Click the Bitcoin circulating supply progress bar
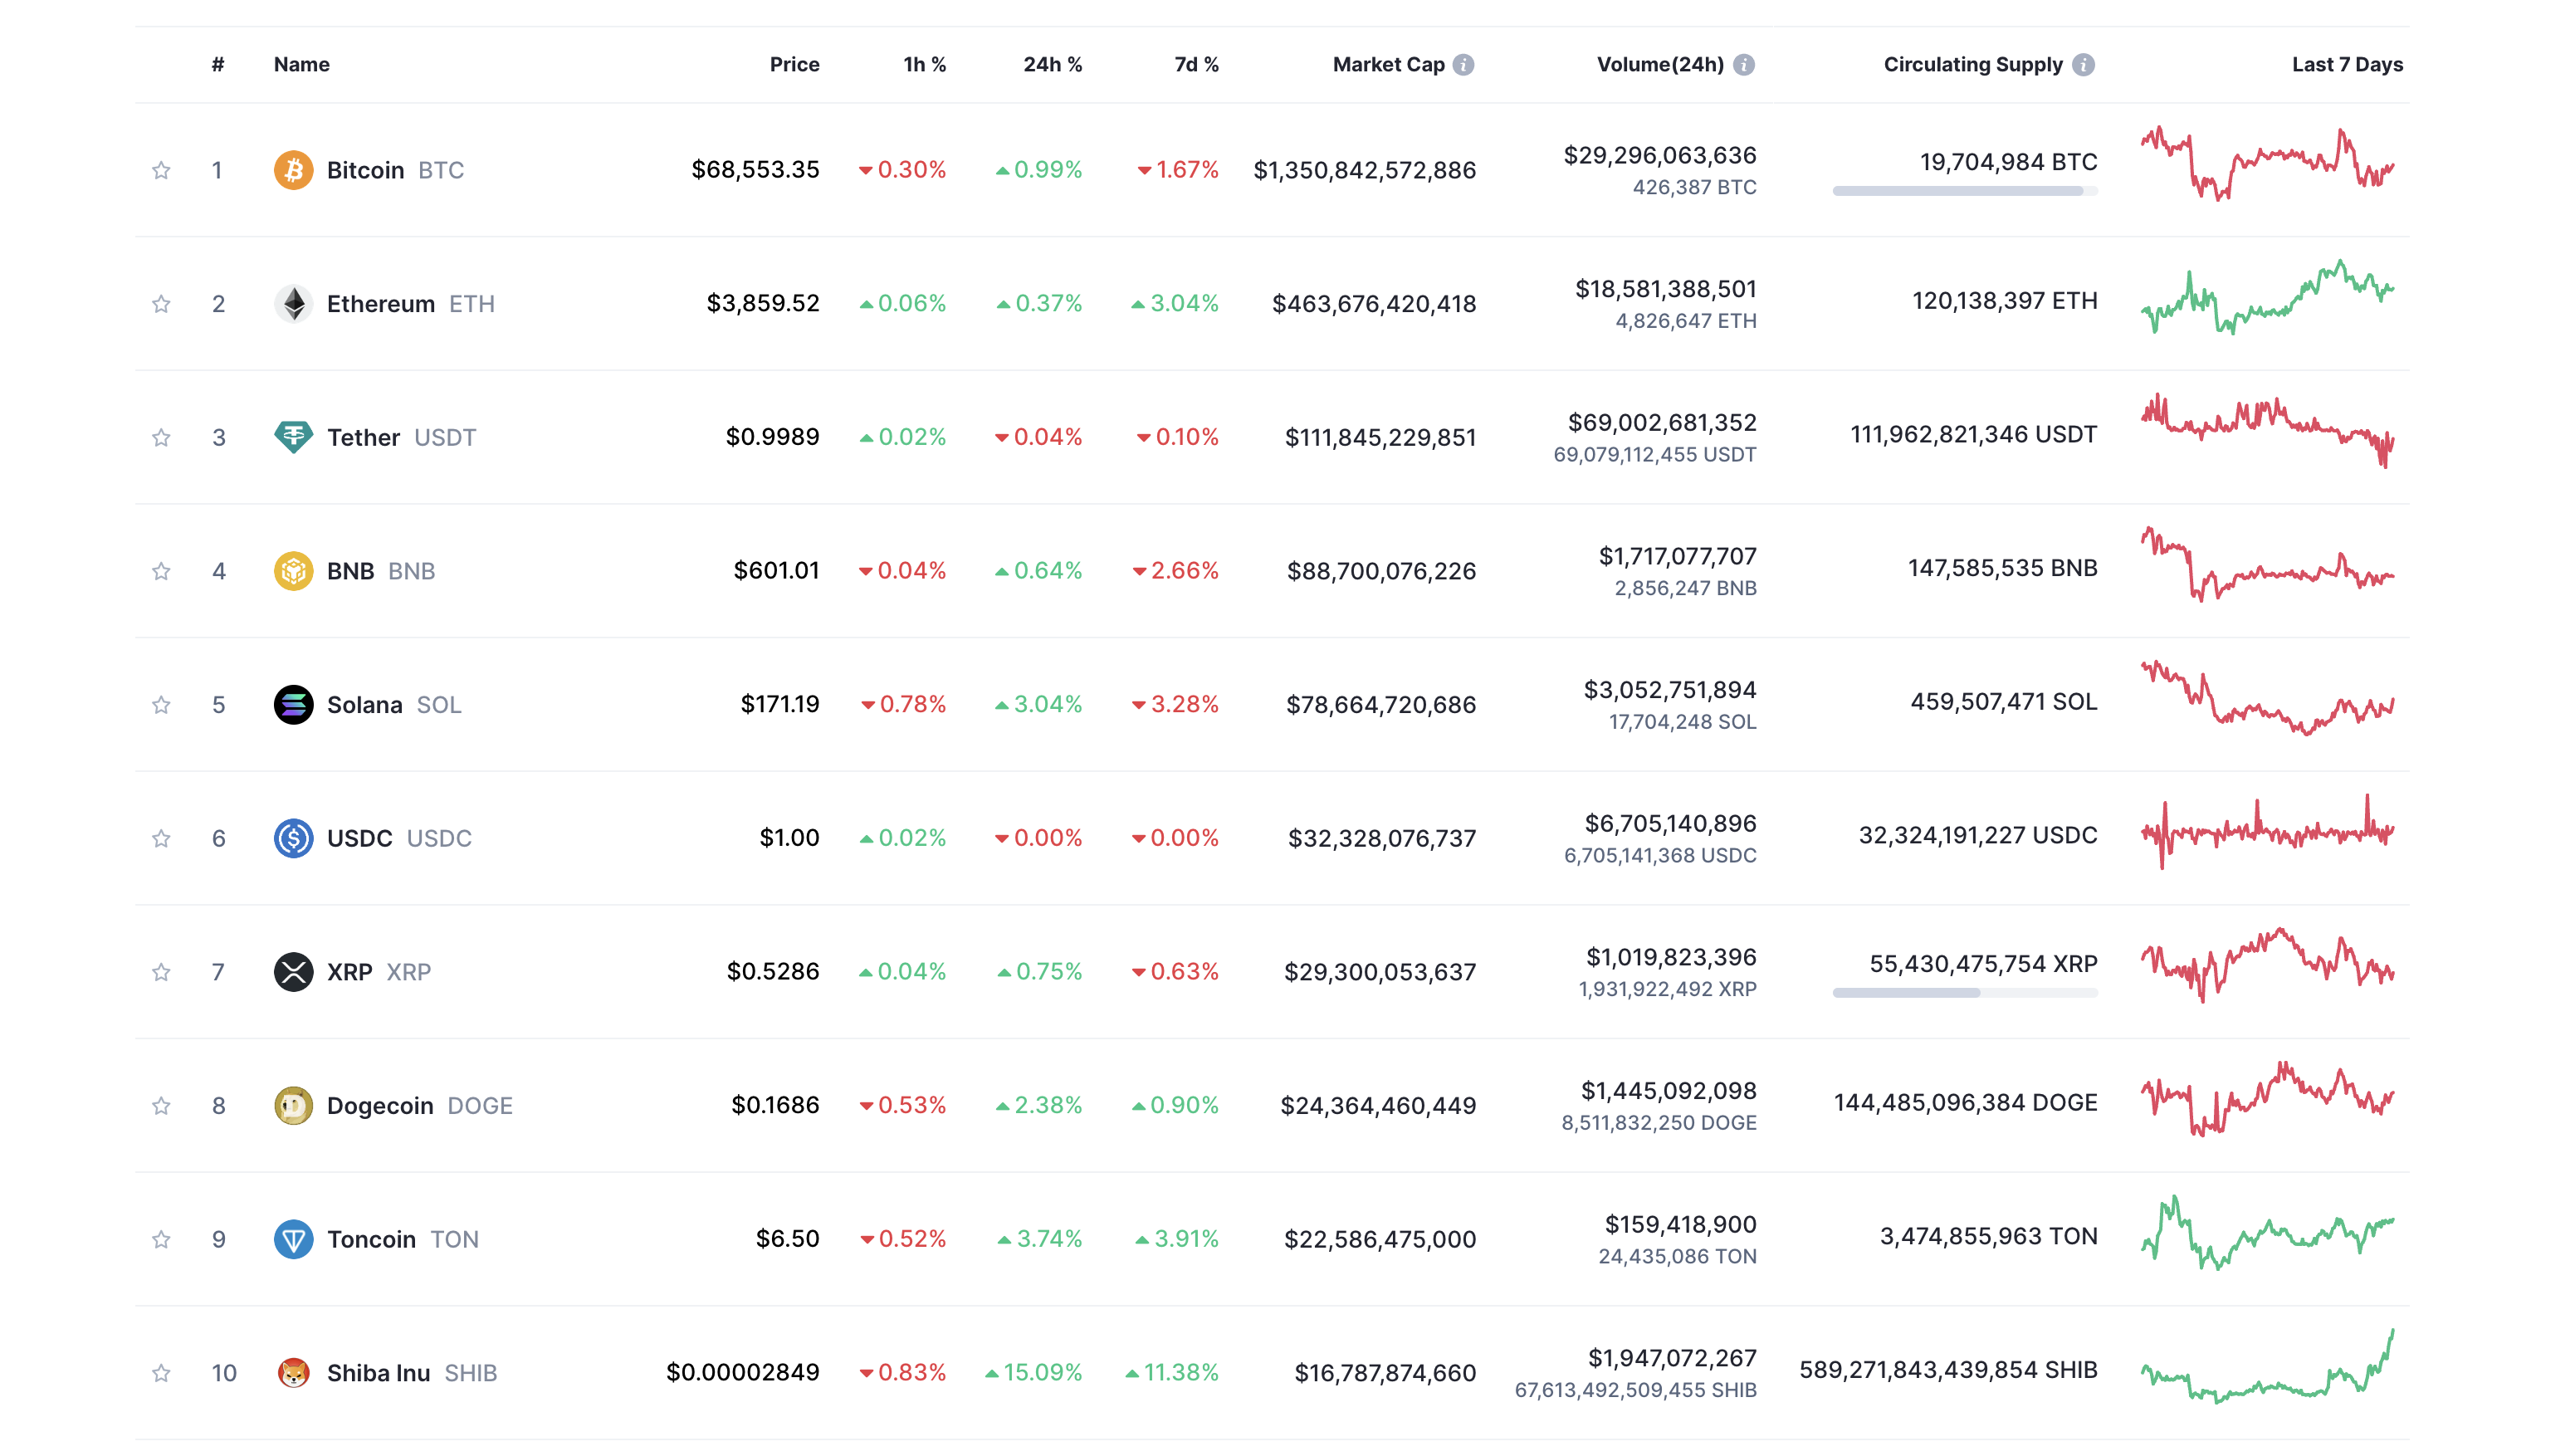Image resolution: width=2575 pixels, height=1456 pixels. [1964, 191]
